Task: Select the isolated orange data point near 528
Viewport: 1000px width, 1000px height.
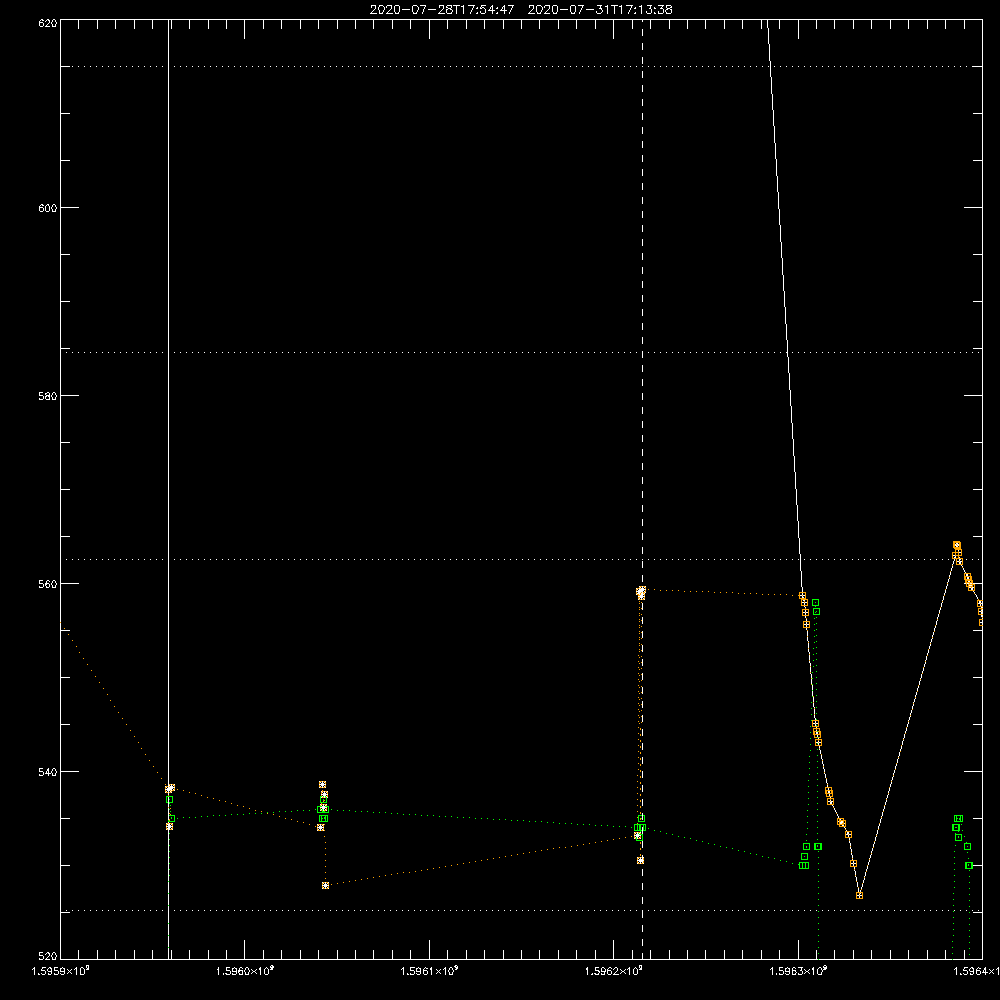Action: (x=325, y=885)
